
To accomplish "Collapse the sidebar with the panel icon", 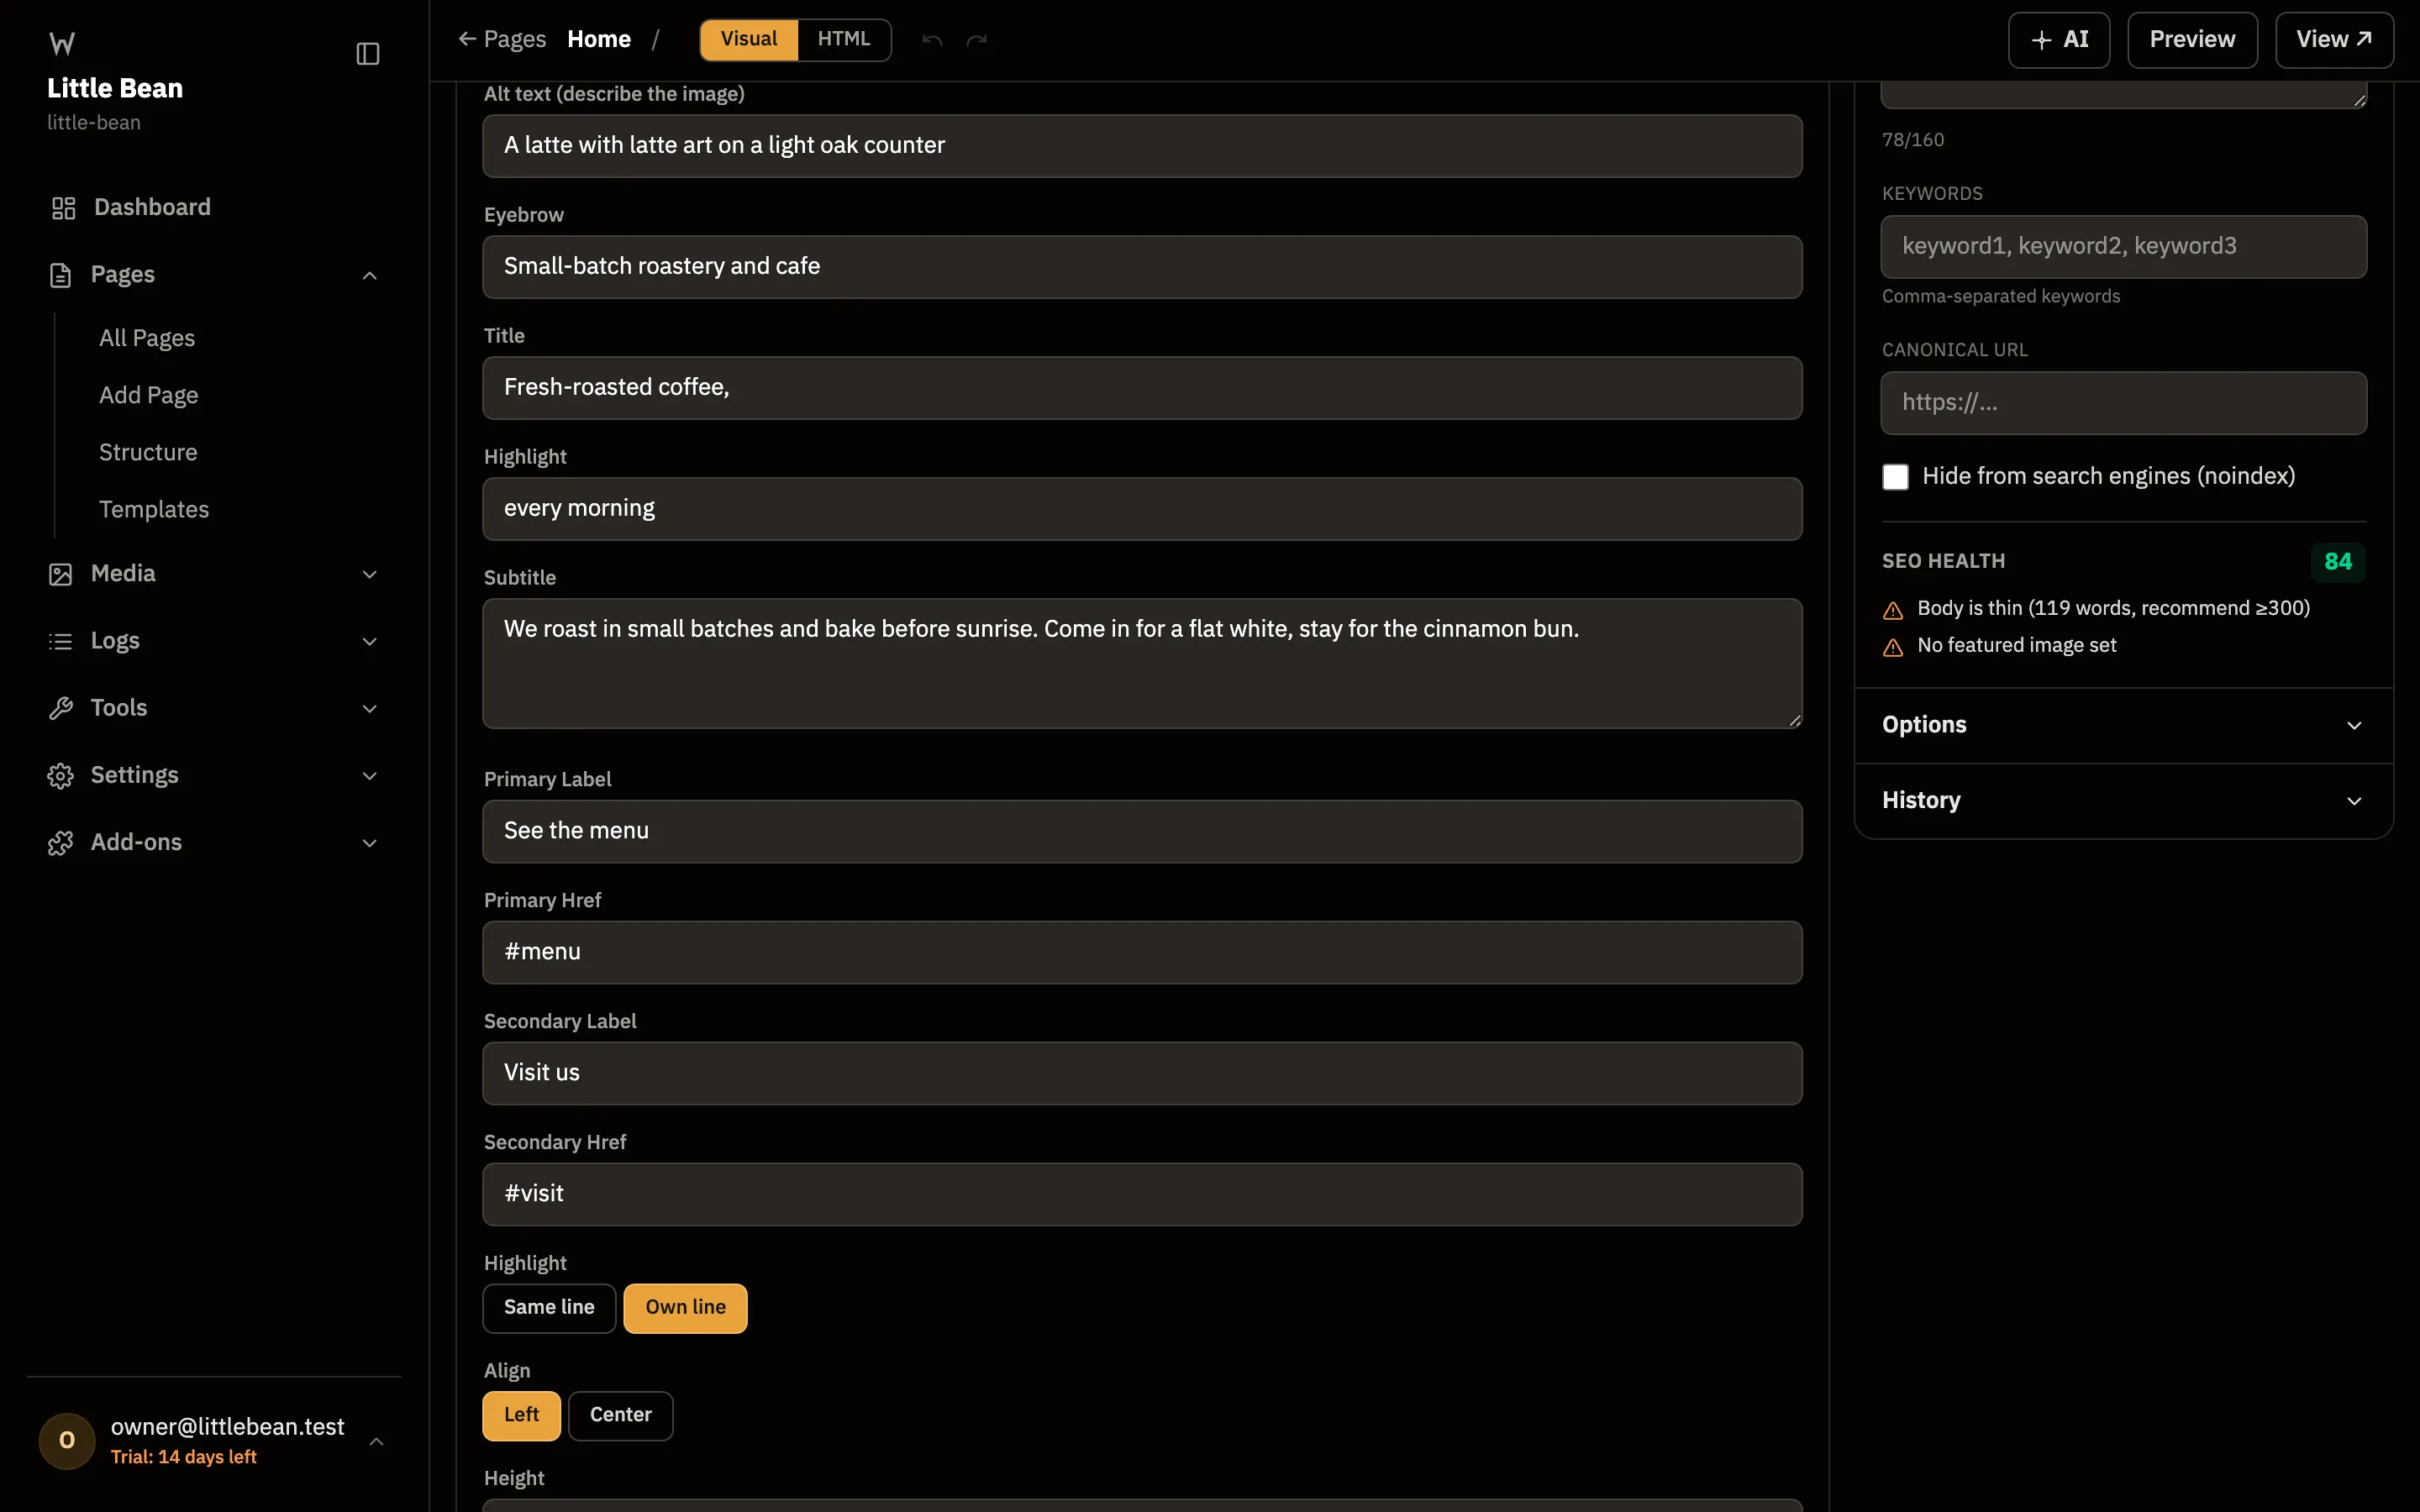I will tap(368, 53).
